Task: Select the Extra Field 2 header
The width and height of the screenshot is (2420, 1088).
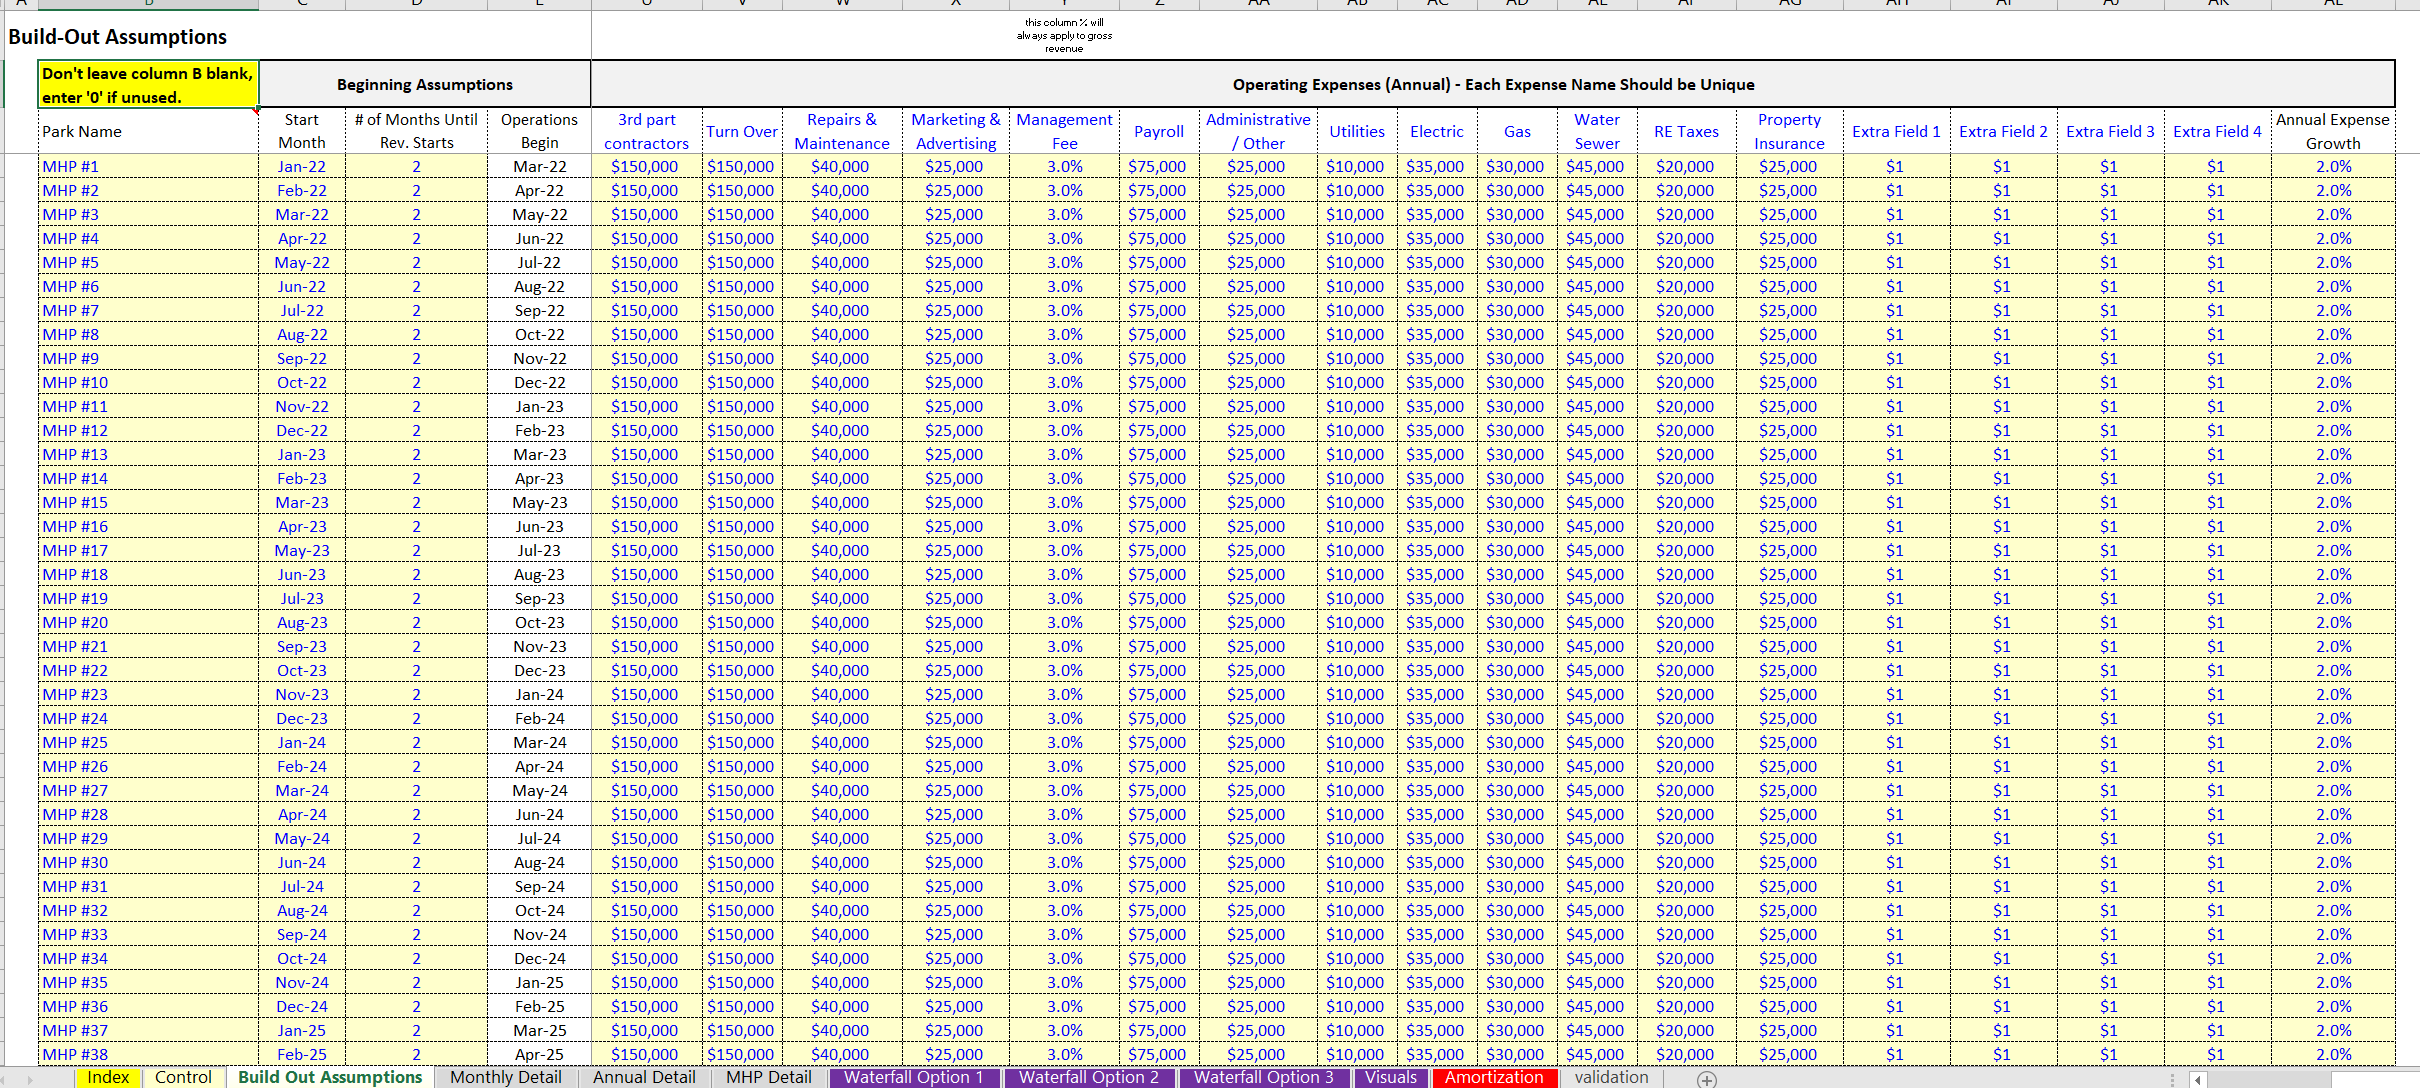Action: 2003,132
